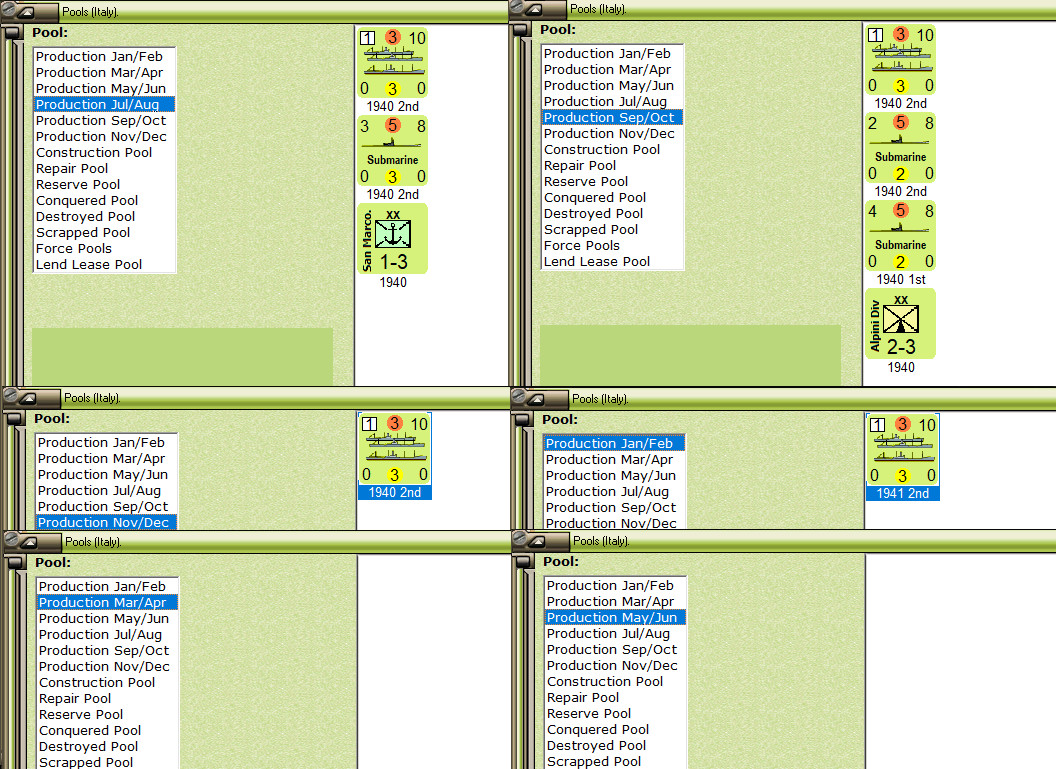The image size is (1056, 769).
Task: Open Destroyed Pool in the Mar/Apr-highlighted window
Action: click(107, 747)
